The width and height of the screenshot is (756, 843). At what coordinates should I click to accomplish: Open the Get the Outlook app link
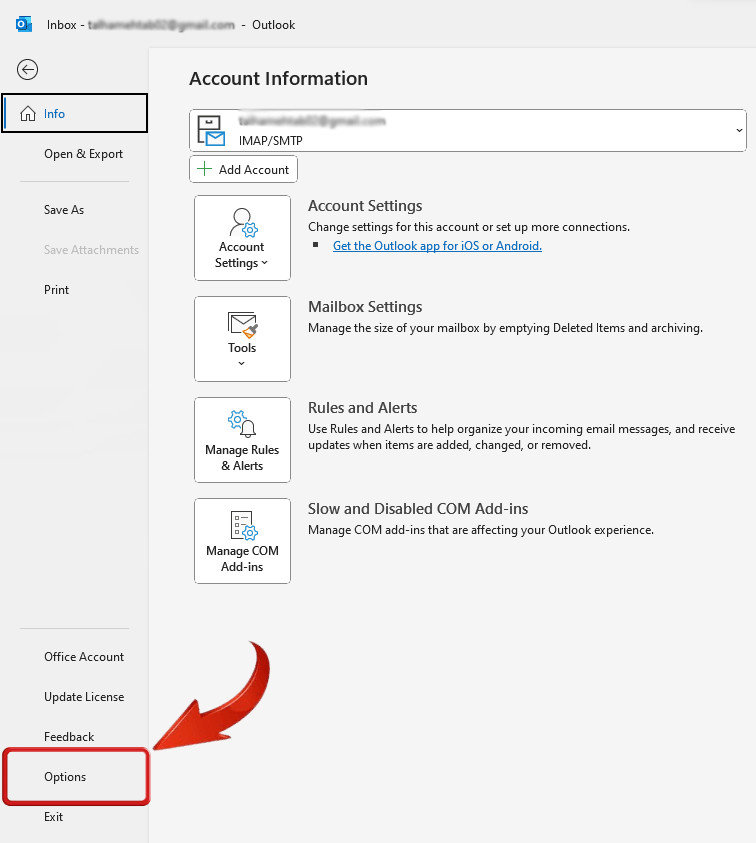pos(437,246)
